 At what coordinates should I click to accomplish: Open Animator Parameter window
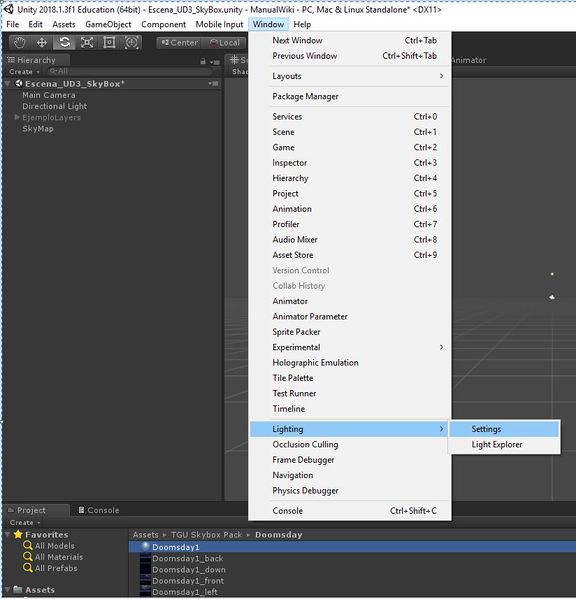[350, 316]
